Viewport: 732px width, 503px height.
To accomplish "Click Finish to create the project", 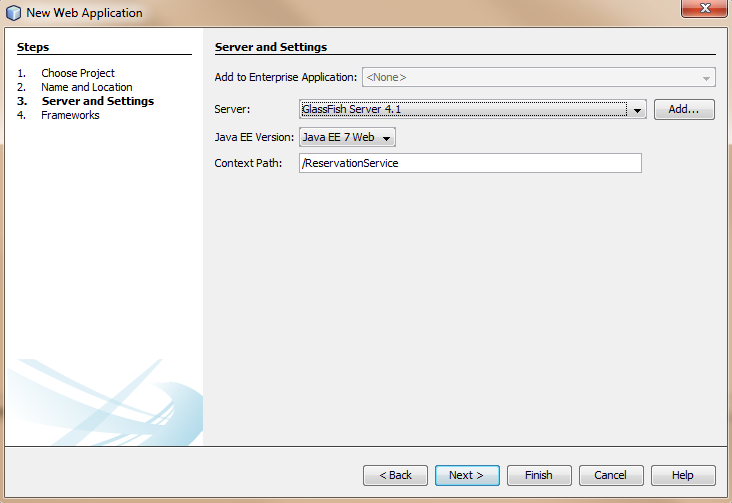I will pos(539,475).
